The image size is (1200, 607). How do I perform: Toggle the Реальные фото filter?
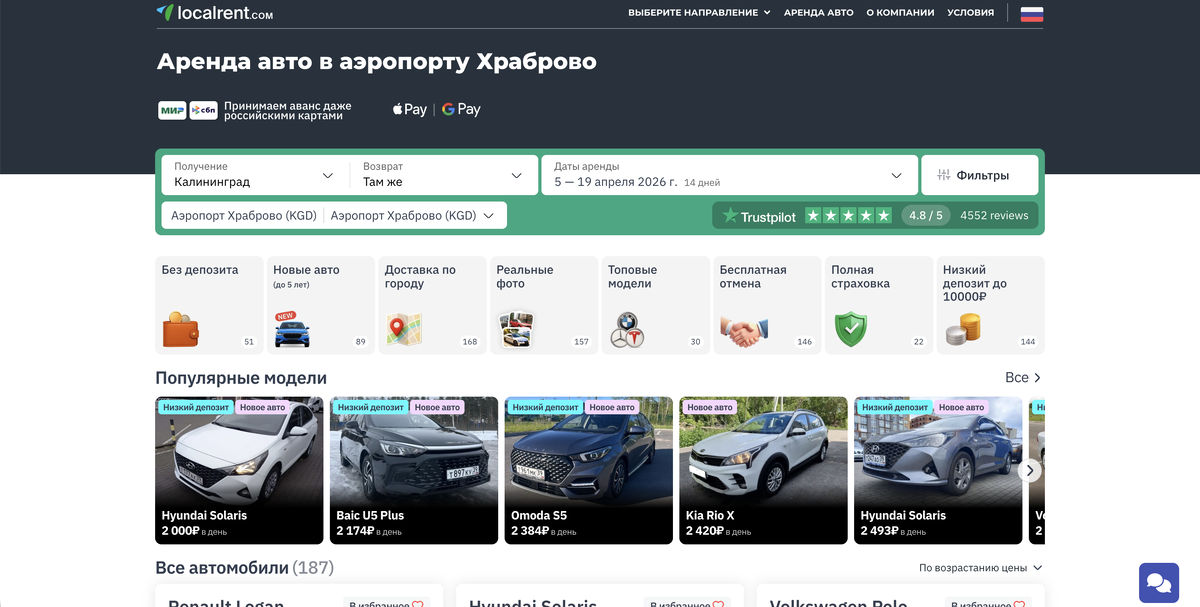pos(544,305)
